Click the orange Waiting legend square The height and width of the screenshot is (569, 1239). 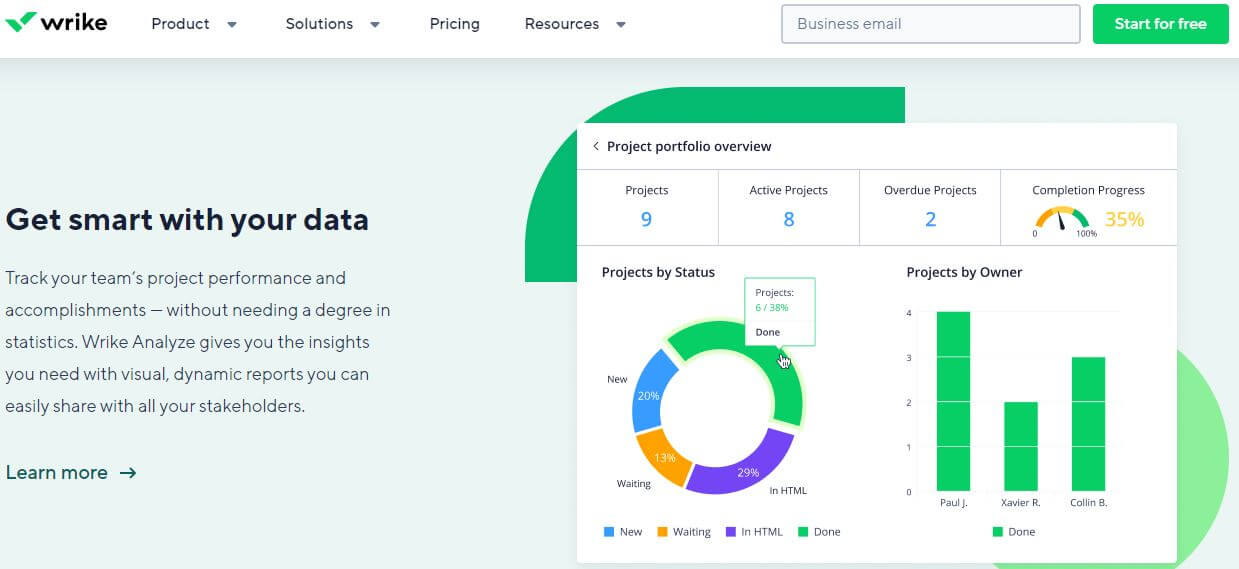[662, 532]
